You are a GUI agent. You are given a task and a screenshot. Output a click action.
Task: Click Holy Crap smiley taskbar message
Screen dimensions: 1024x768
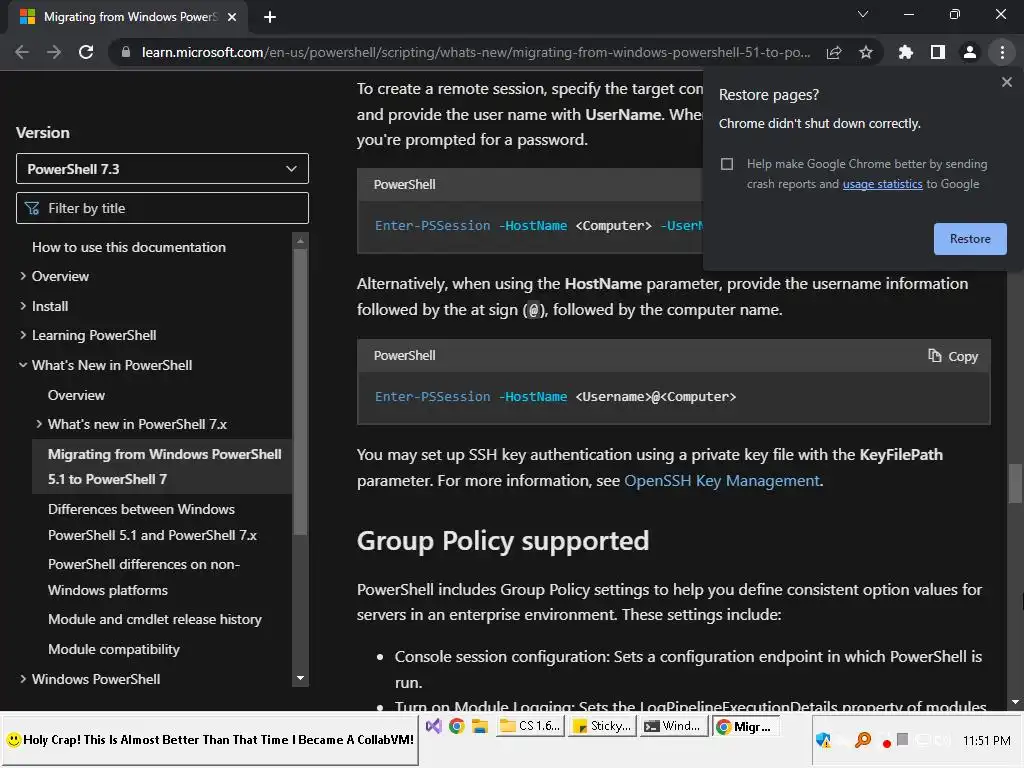point(210,740)
